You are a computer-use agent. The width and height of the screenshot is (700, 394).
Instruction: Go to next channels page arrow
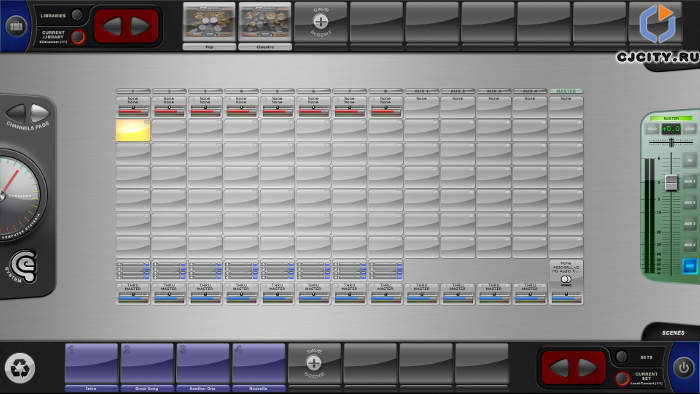pyautogui.click(x=40, y=112)
